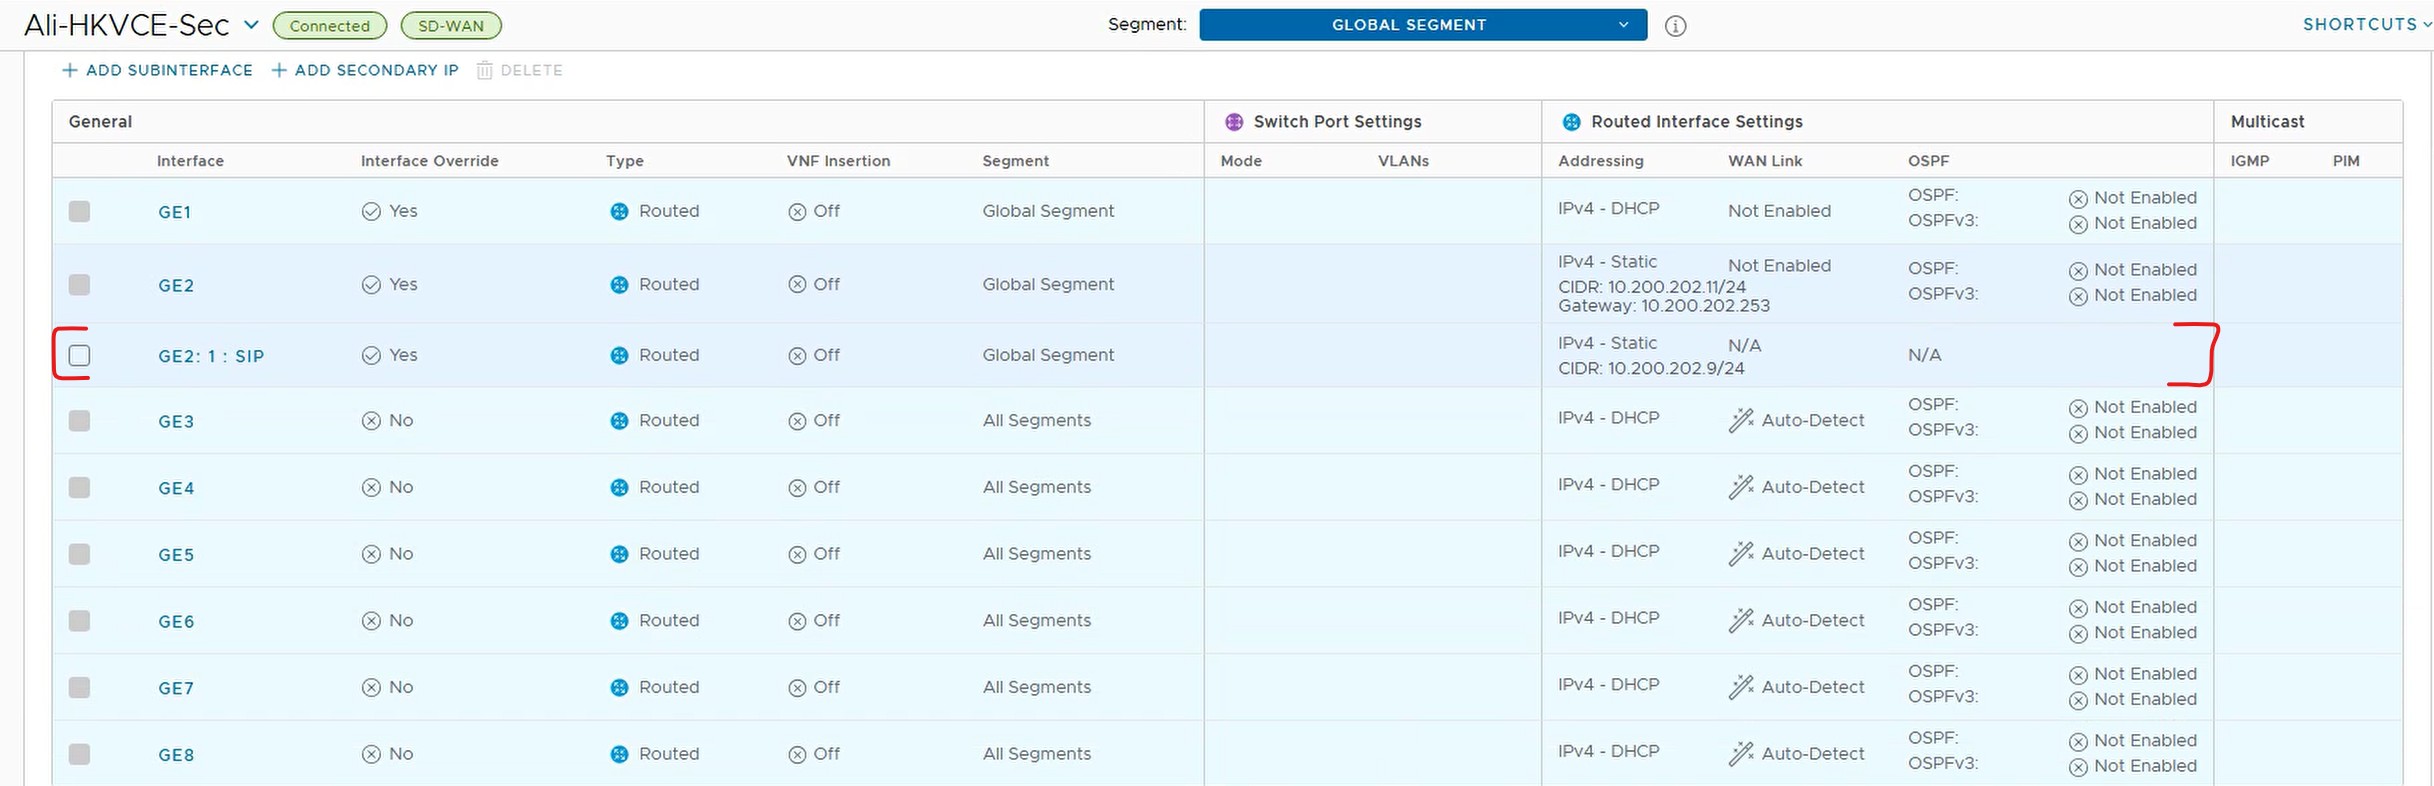Open the GE7 interface link
This screenshot has height=786, width=2434.
[176, 688]
